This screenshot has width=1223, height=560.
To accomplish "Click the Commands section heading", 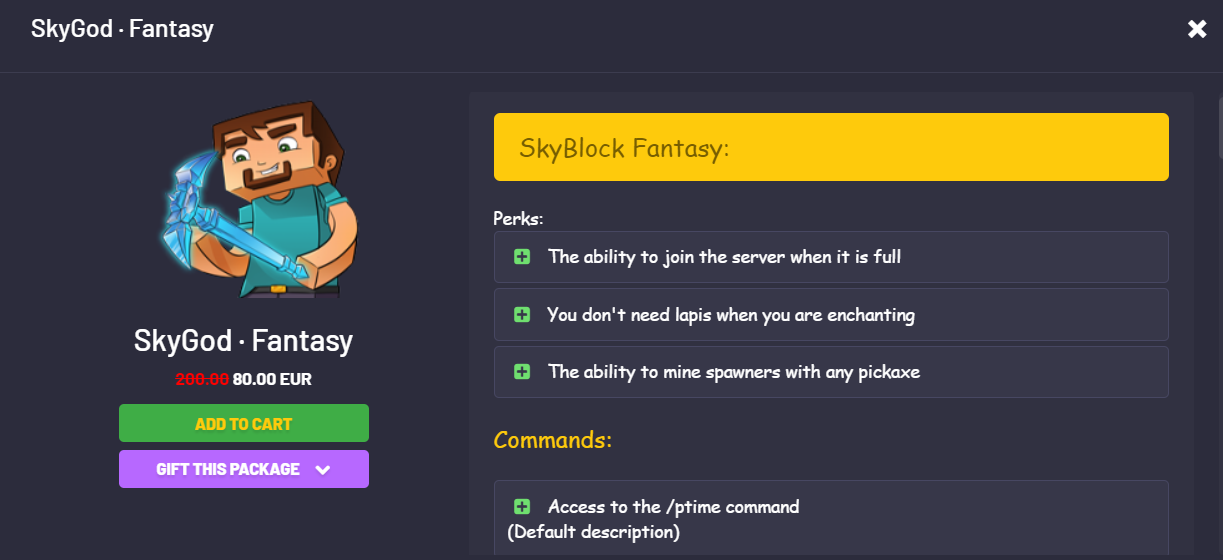I will tap(553, 440).
